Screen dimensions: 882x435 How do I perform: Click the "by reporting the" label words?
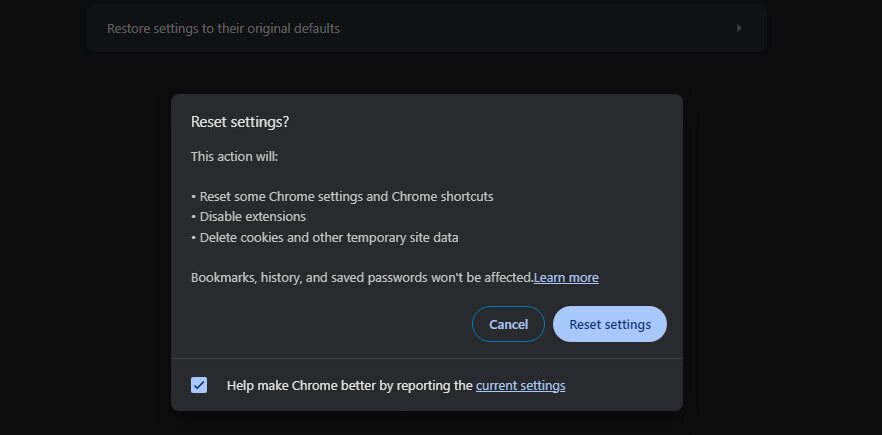426,385
